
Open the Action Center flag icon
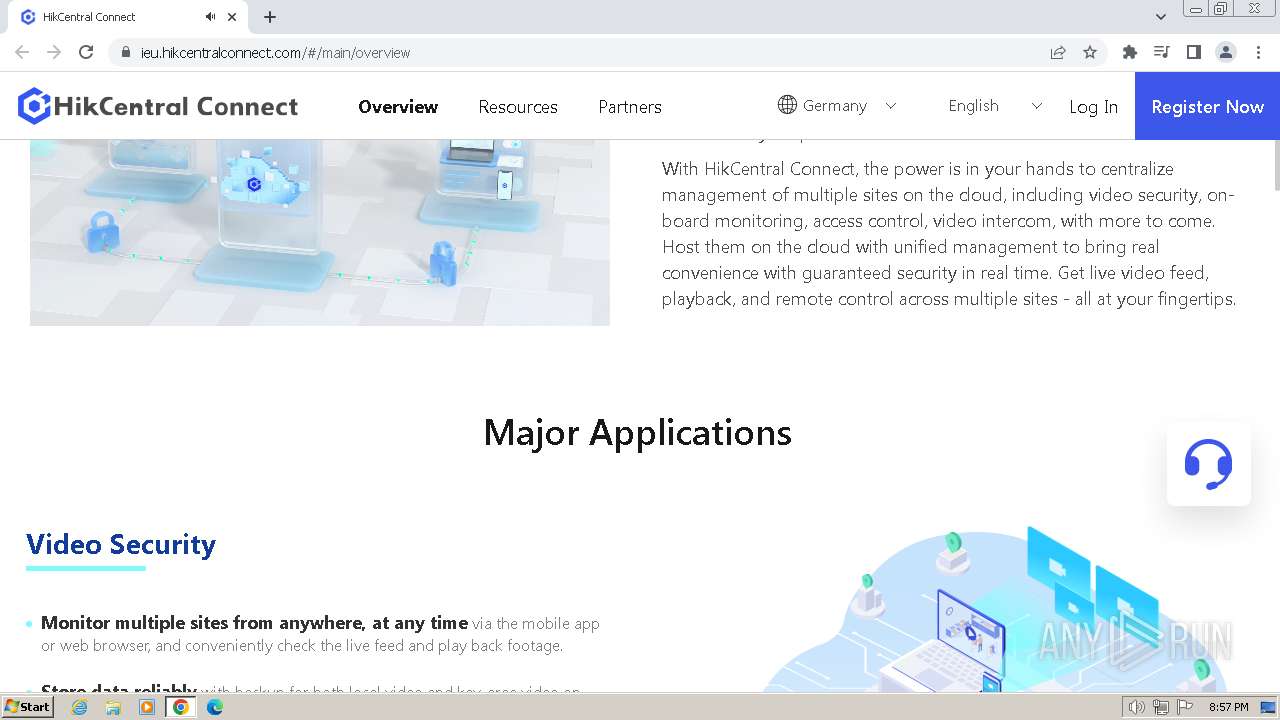pos(1185,707)
